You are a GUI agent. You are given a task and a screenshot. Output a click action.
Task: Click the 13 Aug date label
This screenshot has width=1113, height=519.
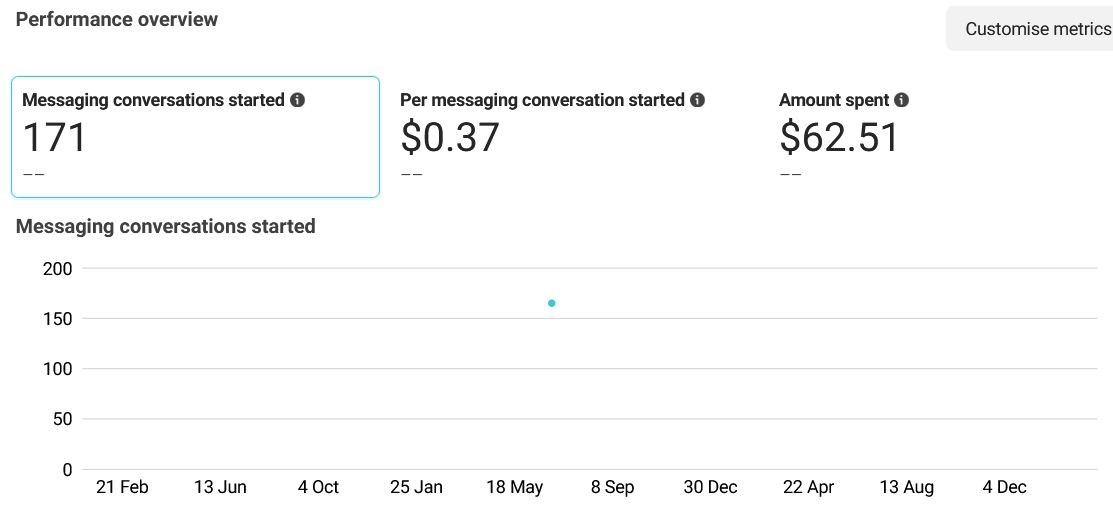906,487
